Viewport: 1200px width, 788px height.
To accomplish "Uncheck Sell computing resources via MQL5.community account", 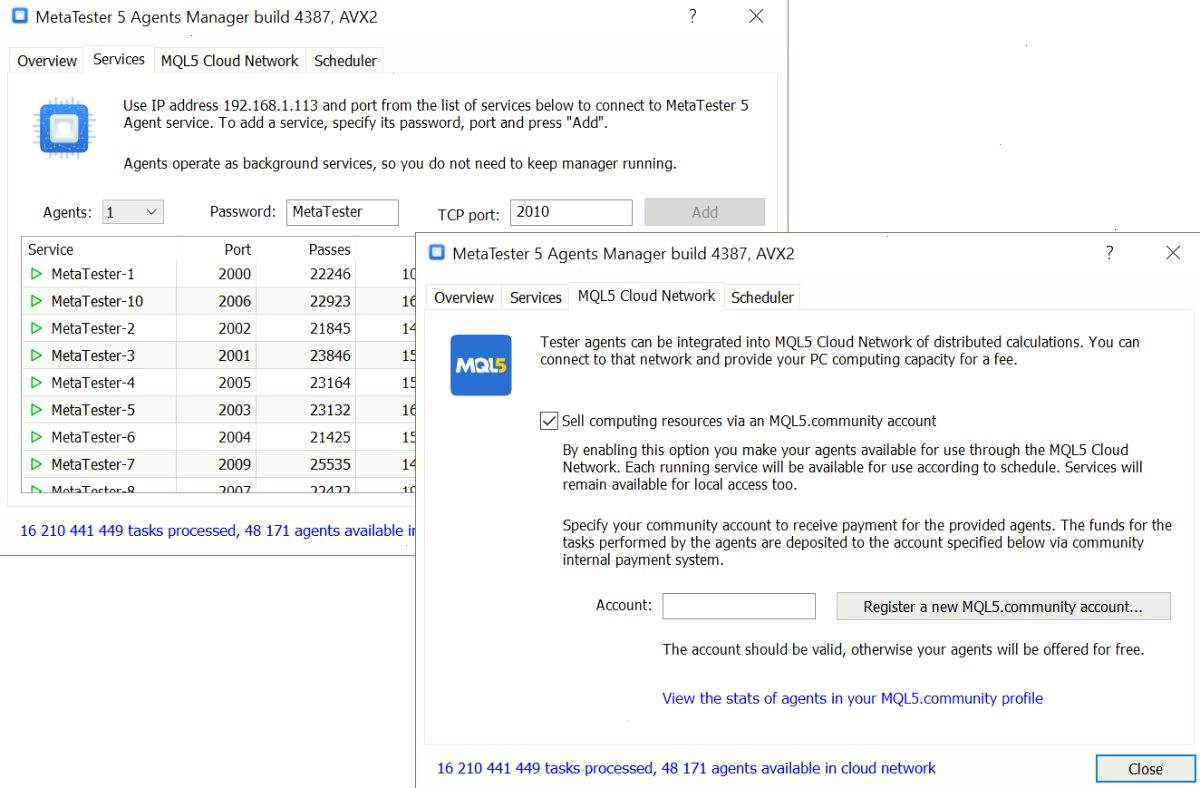I will pyautogui.click(x=549, y=421).
